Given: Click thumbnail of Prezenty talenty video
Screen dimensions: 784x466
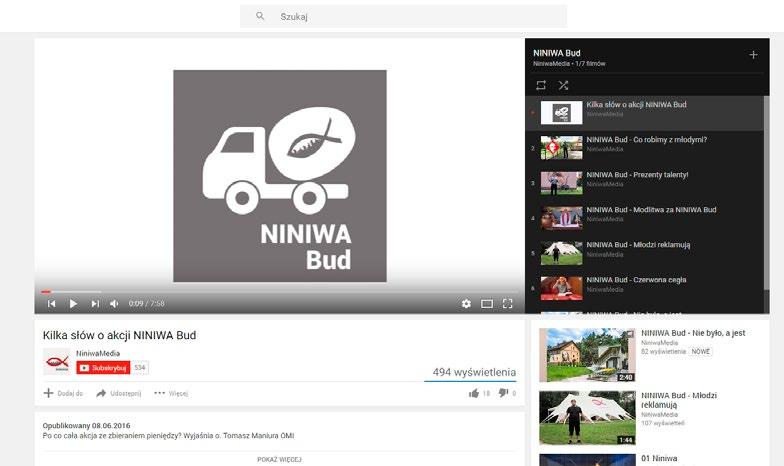Looking at the screenshot, I should (x=562, y=183).
